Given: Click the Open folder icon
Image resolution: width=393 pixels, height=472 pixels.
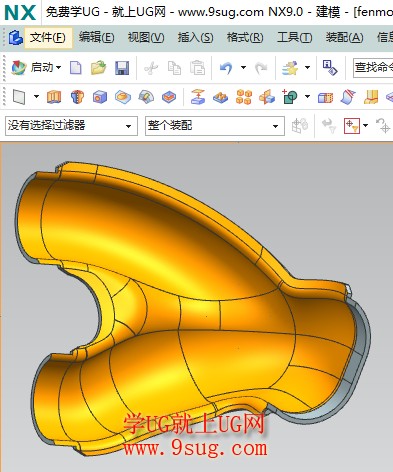Looking at the screenshot, I should [99, 68].
